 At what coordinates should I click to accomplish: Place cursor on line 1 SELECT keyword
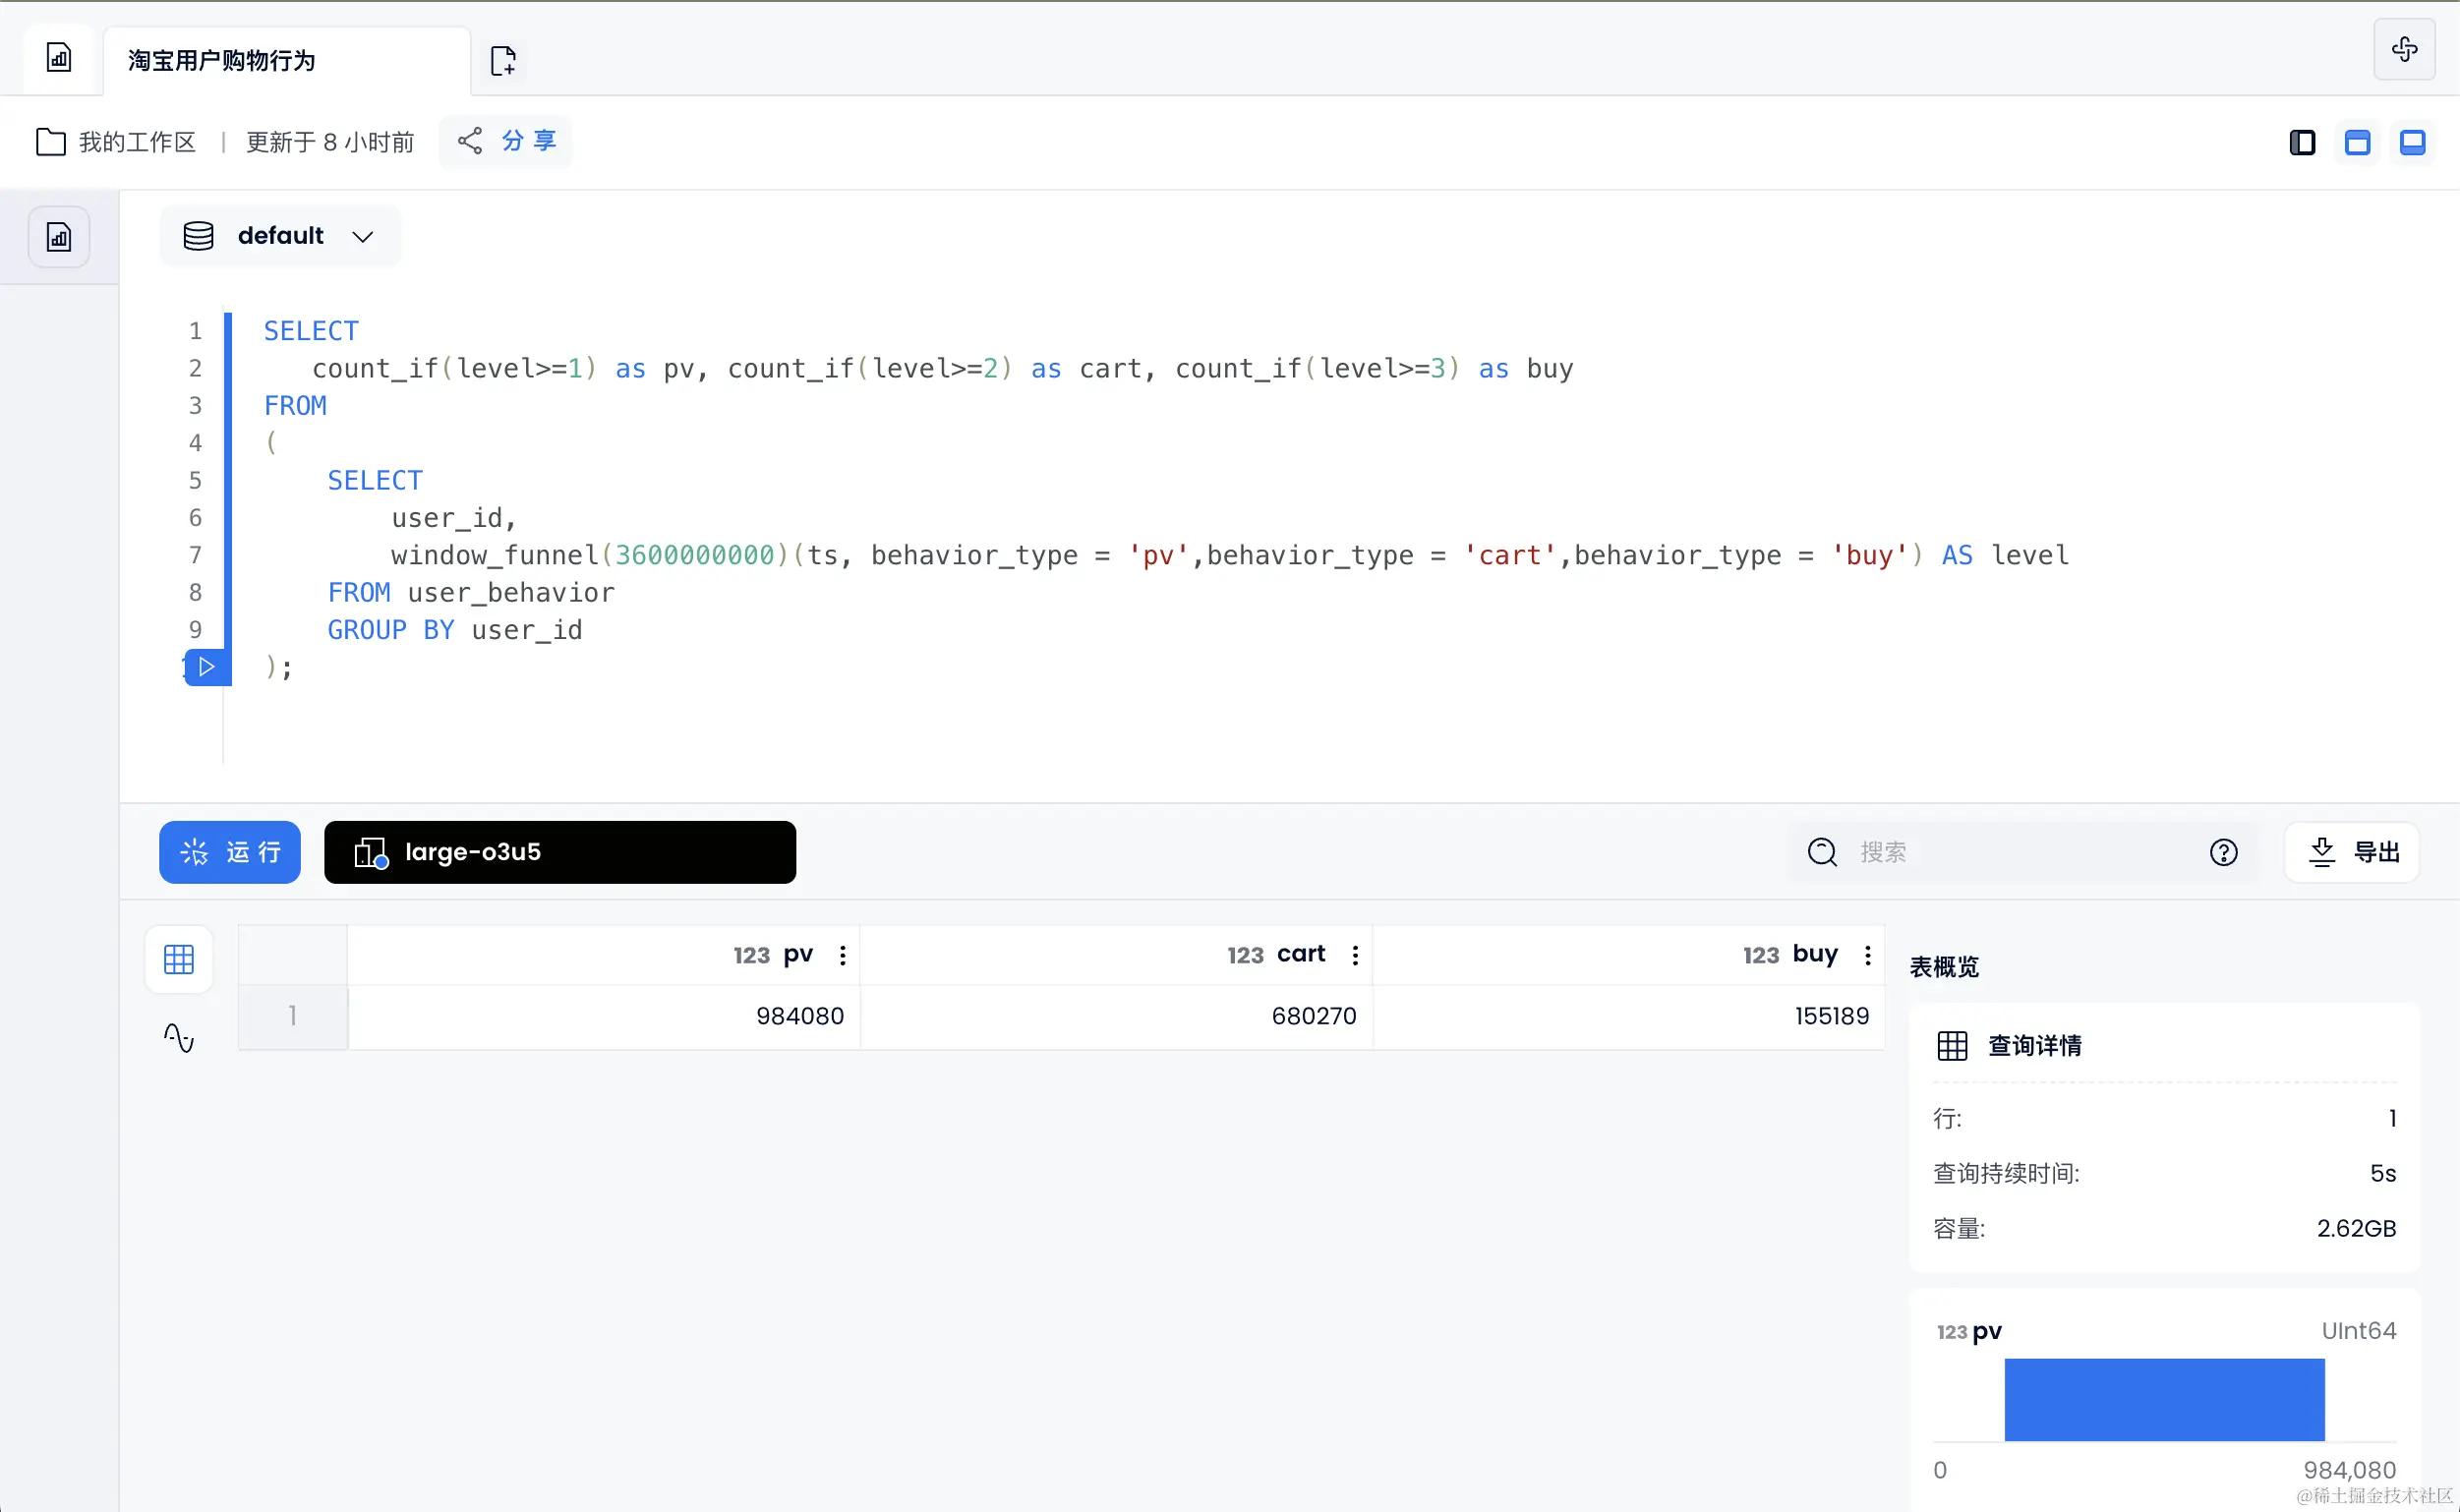(x=311, y=331)
